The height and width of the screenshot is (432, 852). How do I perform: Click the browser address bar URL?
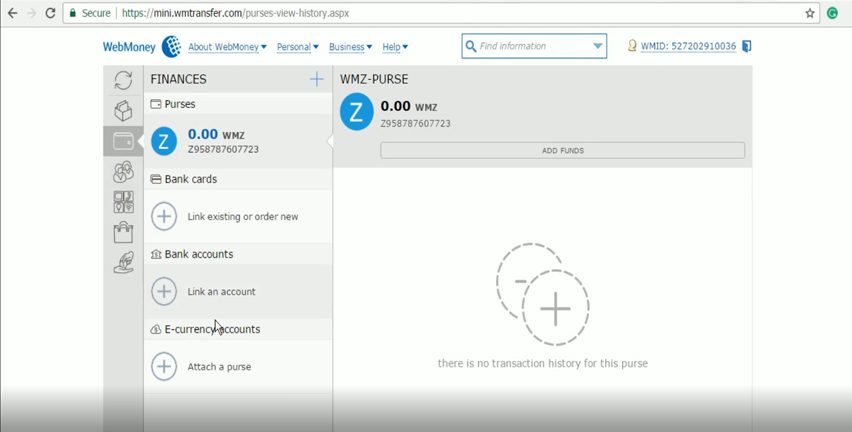[235, 13]
